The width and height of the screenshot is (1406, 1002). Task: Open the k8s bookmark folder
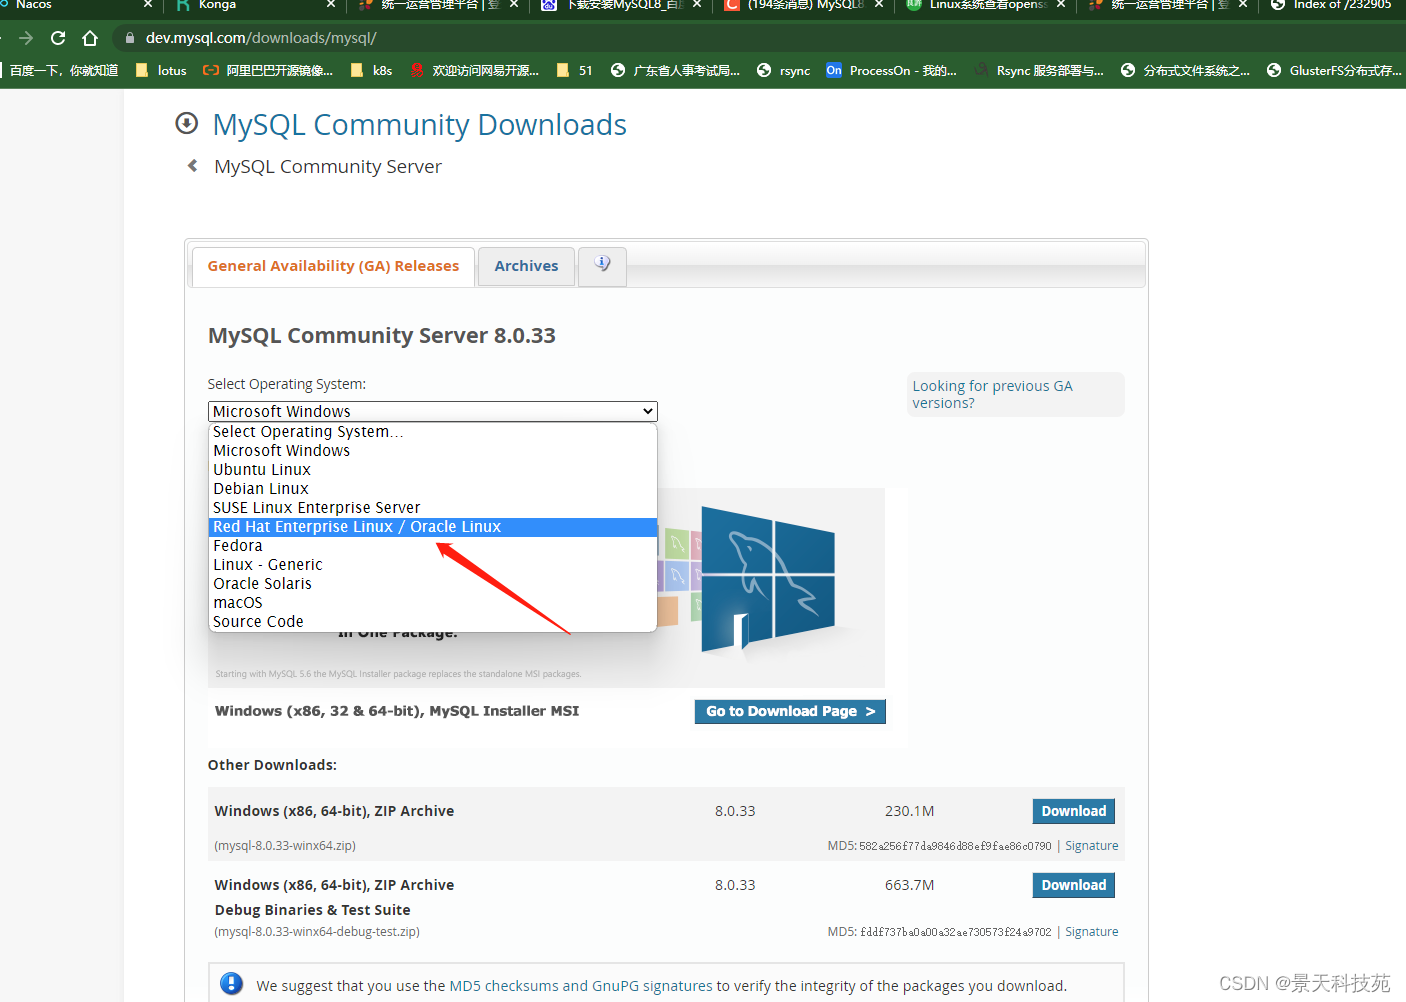click(x=371, y=70)
